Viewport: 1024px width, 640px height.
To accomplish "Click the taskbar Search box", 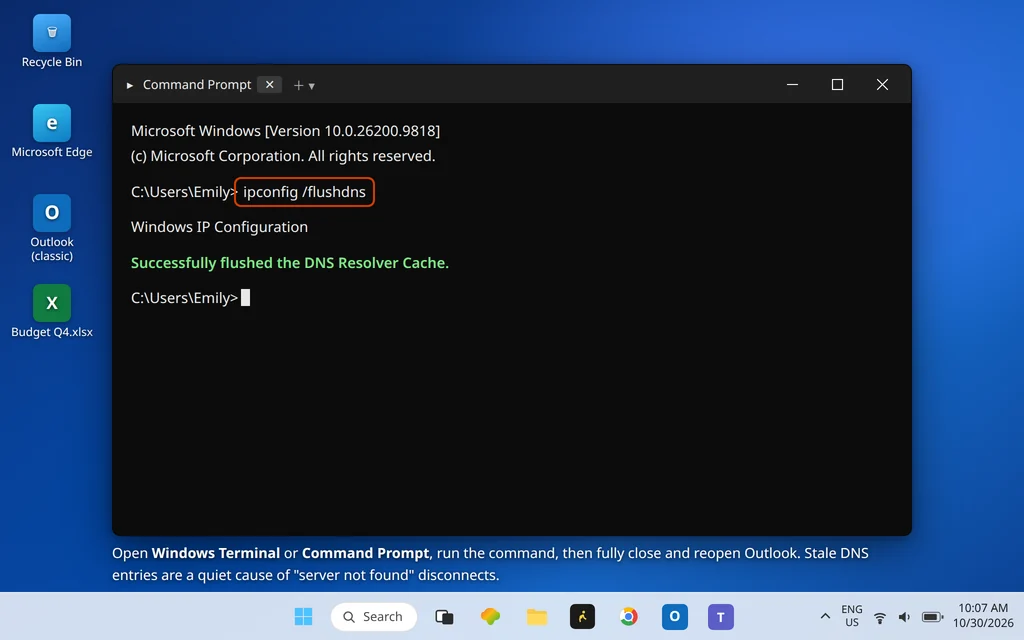I will click(x=374, y=616).
